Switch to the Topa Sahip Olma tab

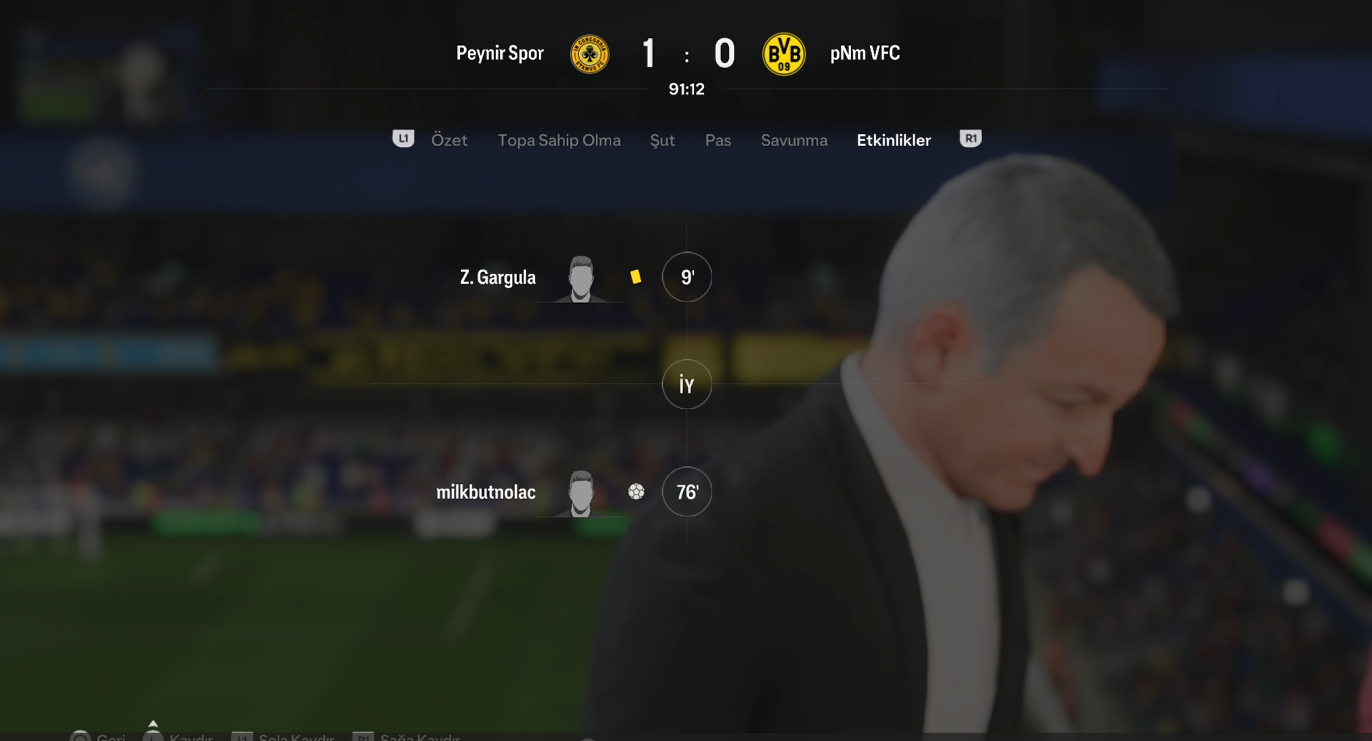click(559, 140)
